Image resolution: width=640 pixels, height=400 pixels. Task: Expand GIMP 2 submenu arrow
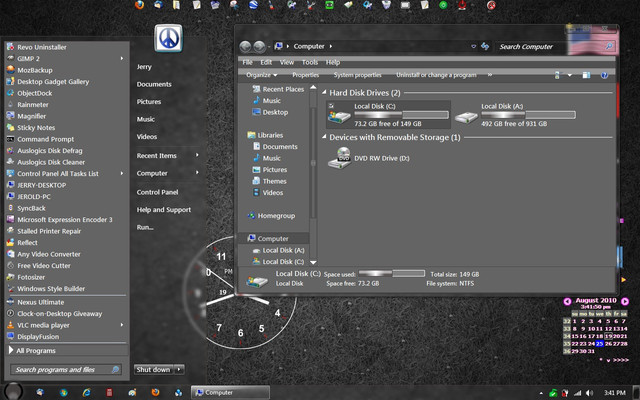[122, 58]
